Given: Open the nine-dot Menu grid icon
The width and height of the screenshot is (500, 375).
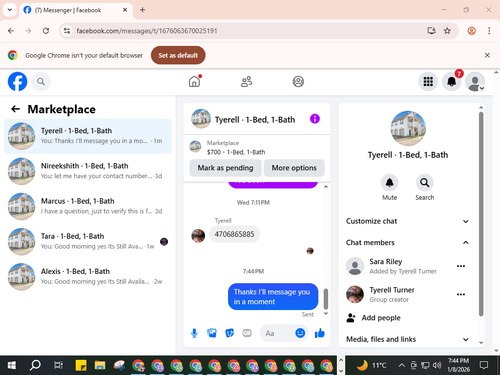Looking at the screenshot, I should (x=428, y=81).
